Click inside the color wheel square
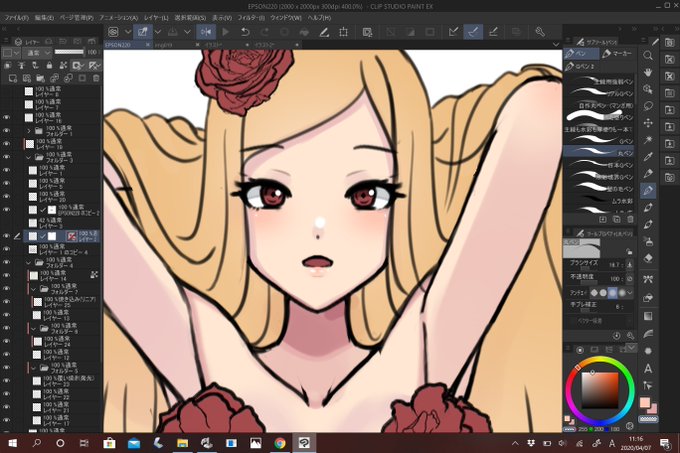 click(600, 390)
